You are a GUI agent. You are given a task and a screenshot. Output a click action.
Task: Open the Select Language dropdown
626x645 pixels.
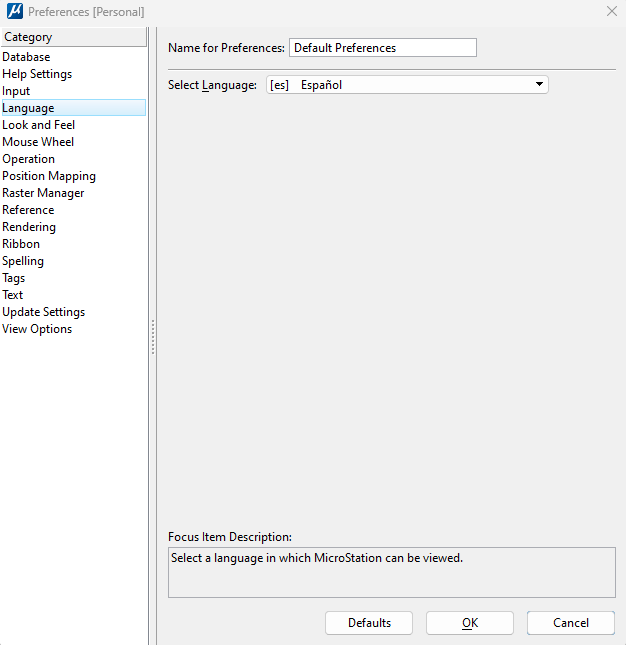coord(407,85)
